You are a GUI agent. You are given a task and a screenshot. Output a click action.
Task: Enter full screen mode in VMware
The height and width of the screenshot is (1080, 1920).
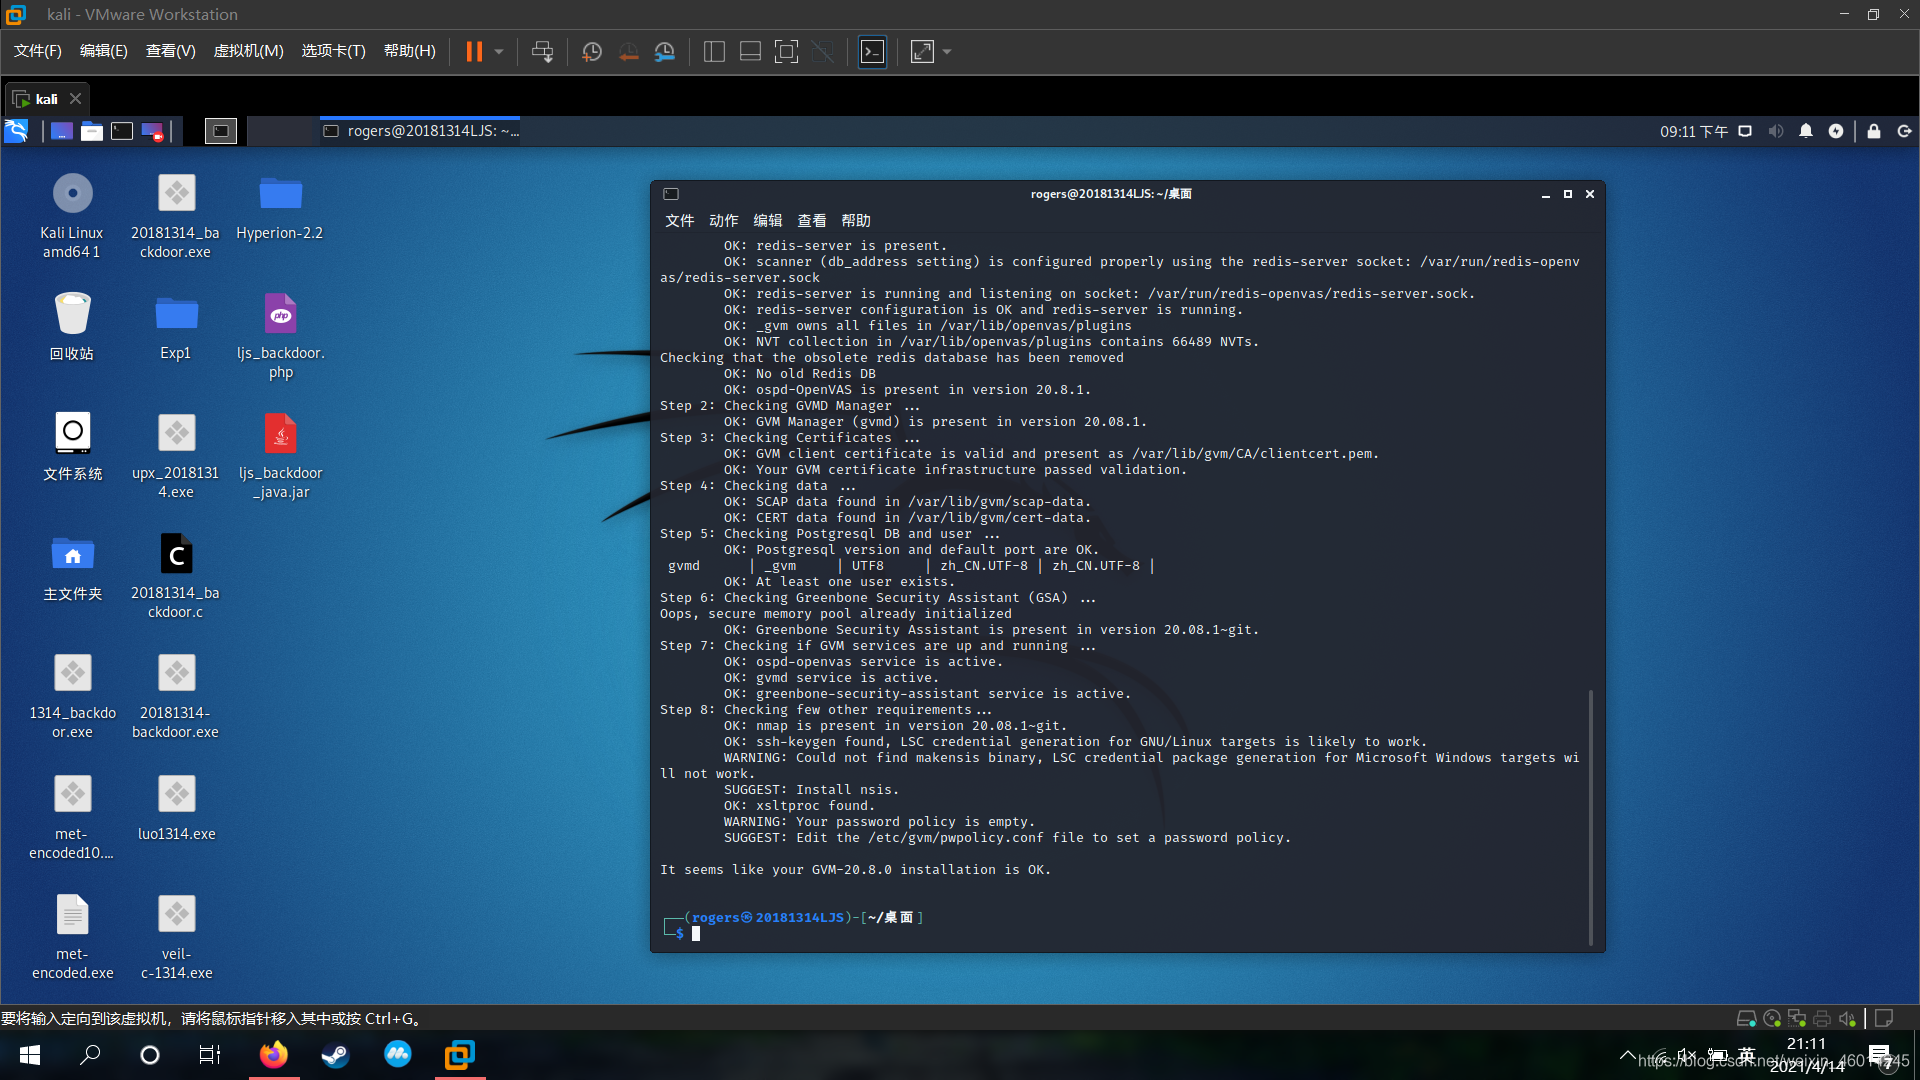point(786,51)
